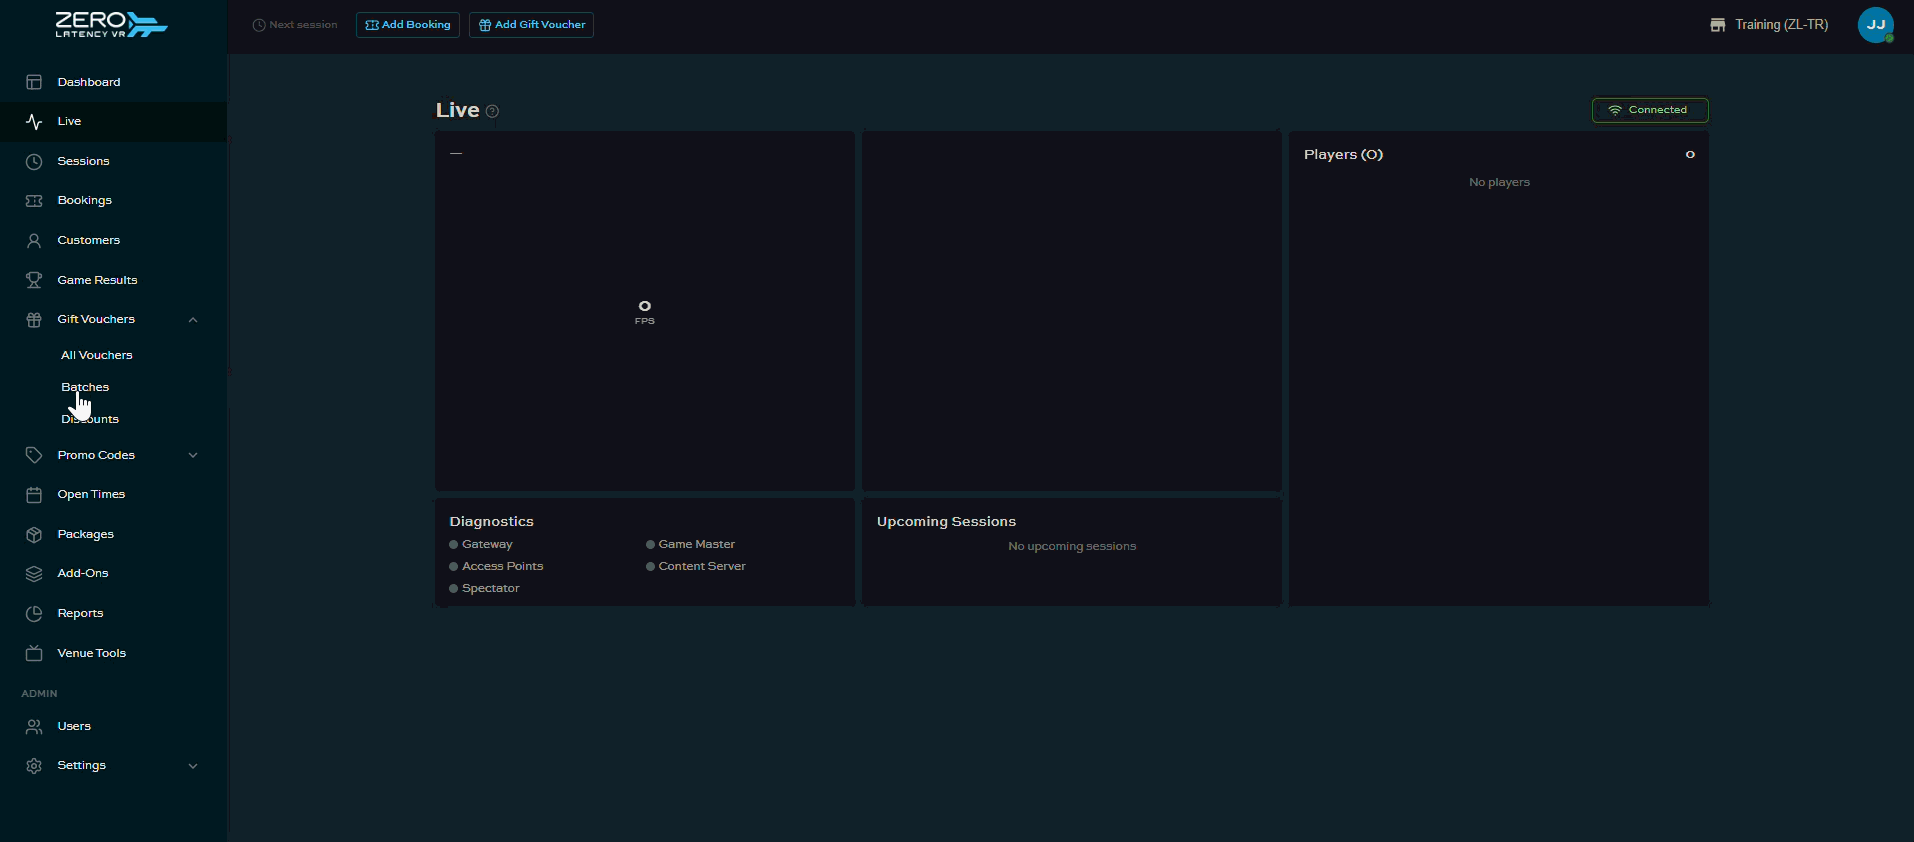
Task: Click the "No players" message
Action: coord(1499,182)
